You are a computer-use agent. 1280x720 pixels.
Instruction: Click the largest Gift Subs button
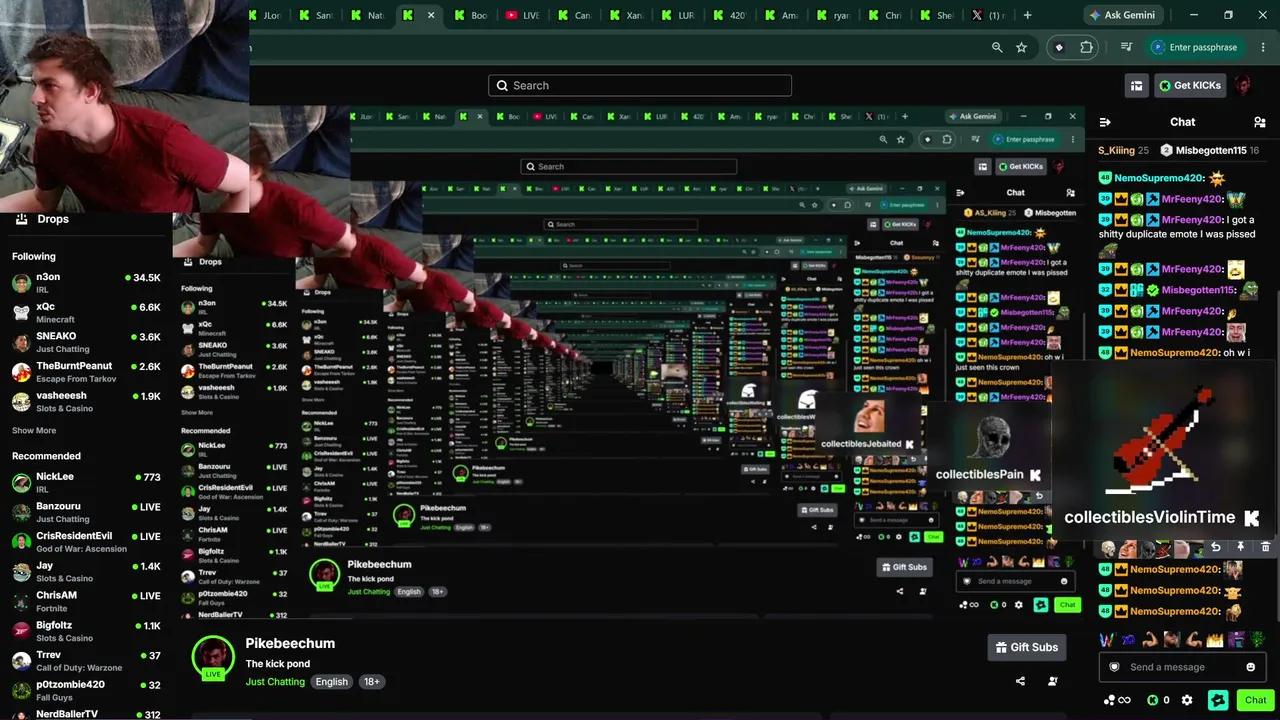[x=1027, y=647]
